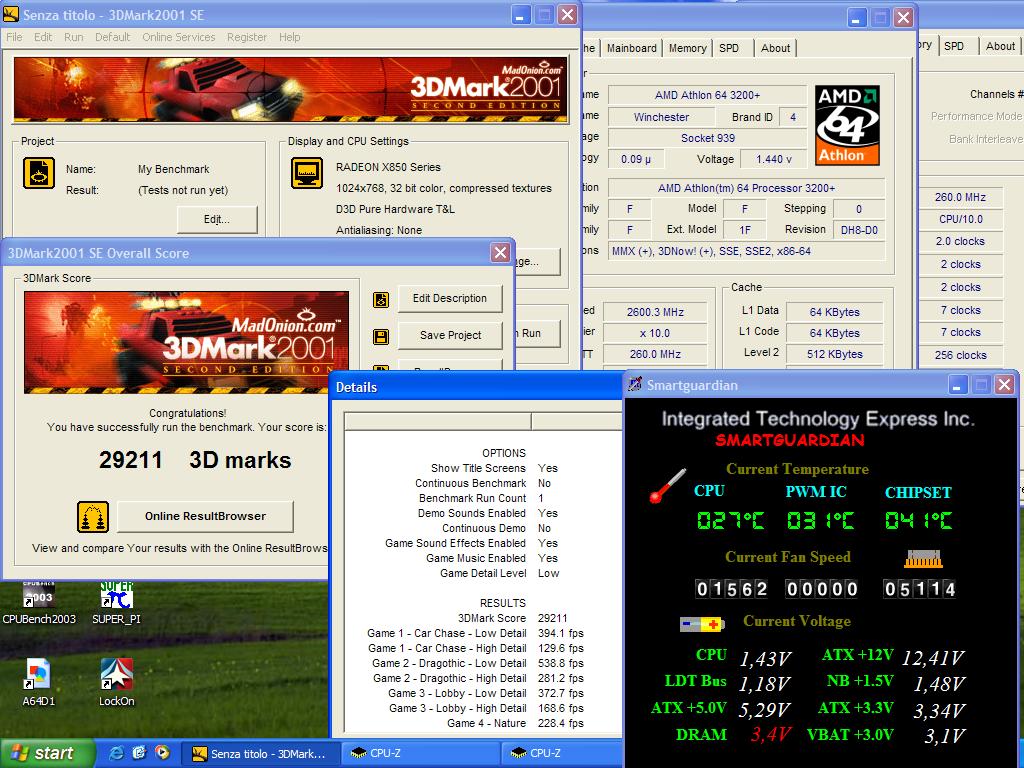Open About tab in rightmost CPU-Z window
This screenshot has width=1024, height=768.
[1000, 46]
